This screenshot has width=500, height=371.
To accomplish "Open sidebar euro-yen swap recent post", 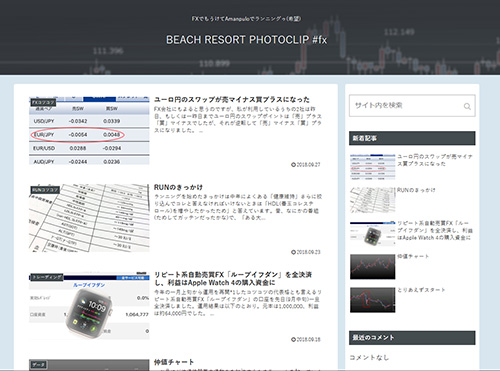I will (x=435, y=160).
